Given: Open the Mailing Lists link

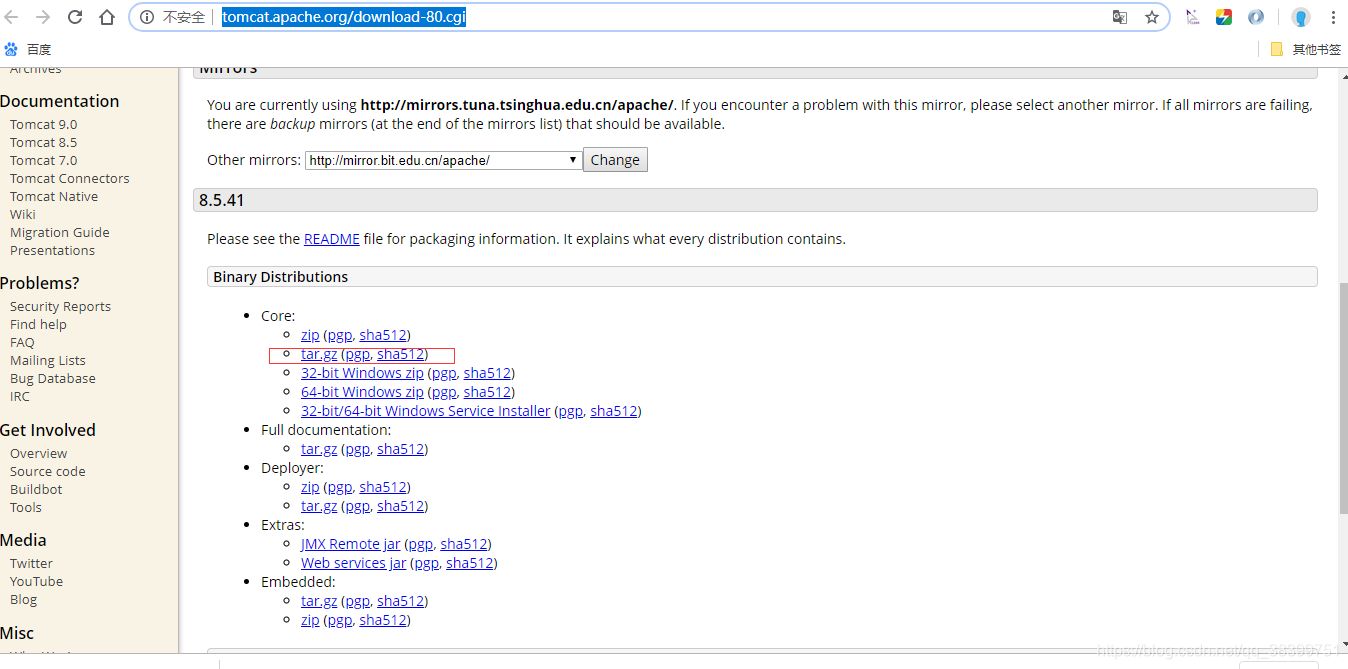Looking at the screenshot, I should [48, 360].
